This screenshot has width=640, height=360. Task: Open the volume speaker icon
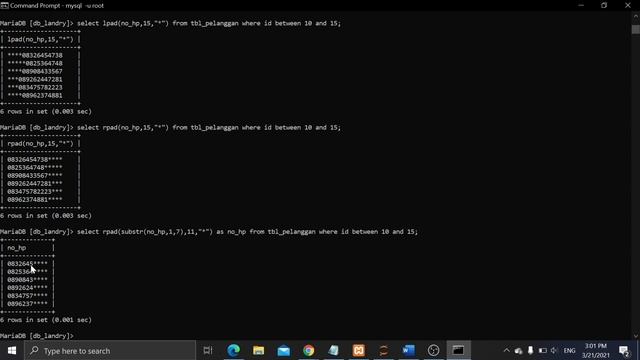tap(554, 351)
